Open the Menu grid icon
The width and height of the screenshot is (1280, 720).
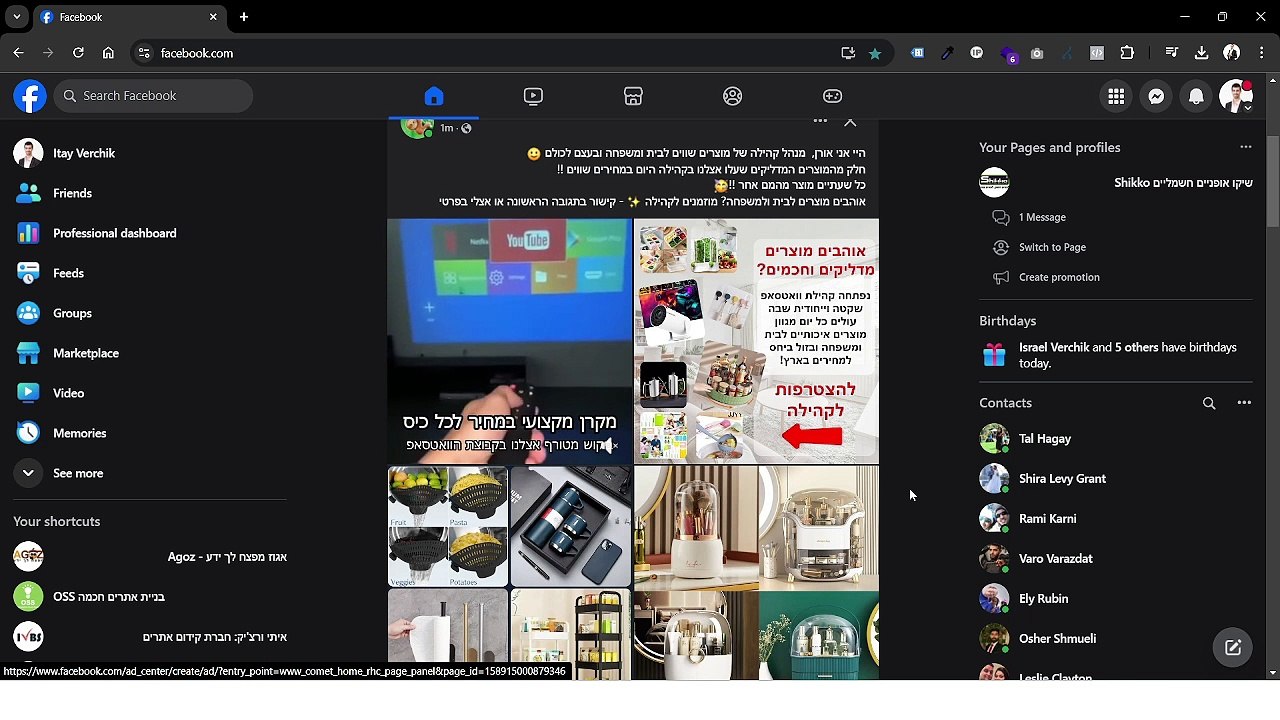(1116, 96)
